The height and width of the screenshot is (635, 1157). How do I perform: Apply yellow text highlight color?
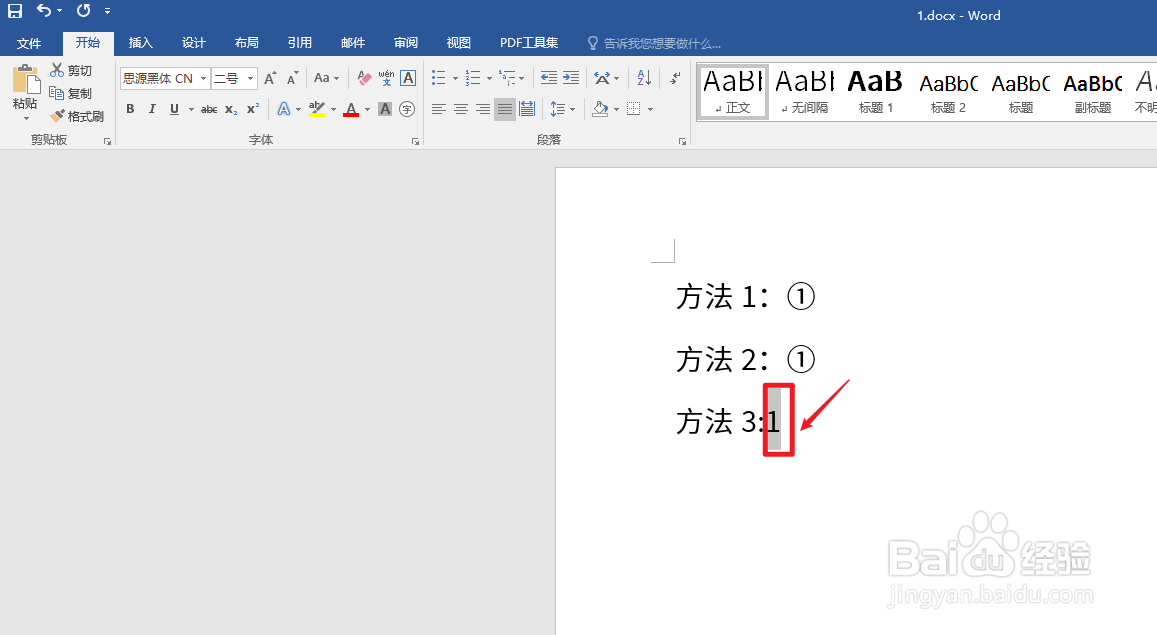coord(317,109)
